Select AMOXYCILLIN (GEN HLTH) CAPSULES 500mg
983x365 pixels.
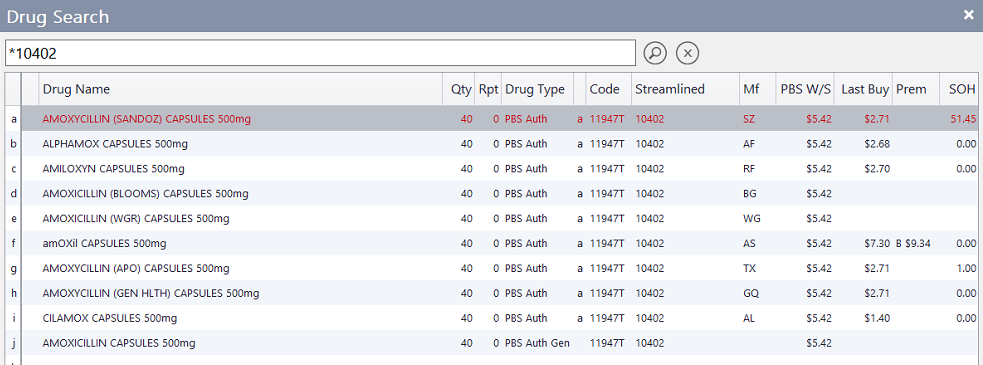tap(500, 293)
